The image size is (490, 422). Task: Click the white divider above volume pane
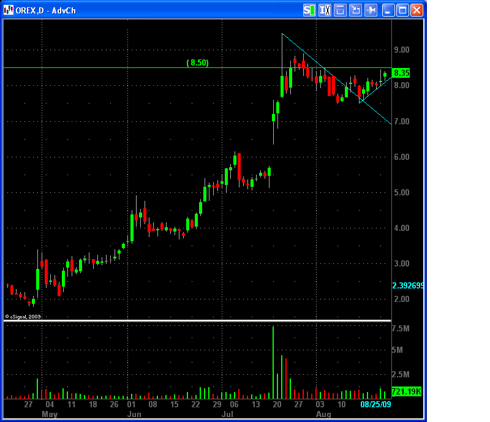(197, 321)
